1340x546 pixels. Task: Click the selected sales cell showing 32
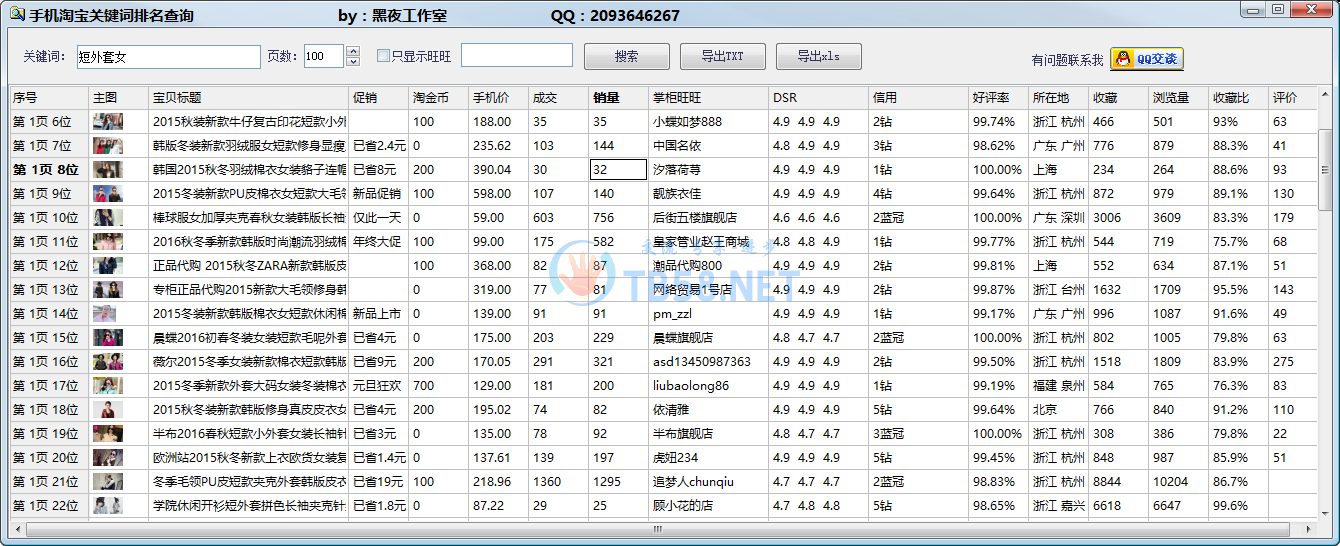(x=619, y=170)
